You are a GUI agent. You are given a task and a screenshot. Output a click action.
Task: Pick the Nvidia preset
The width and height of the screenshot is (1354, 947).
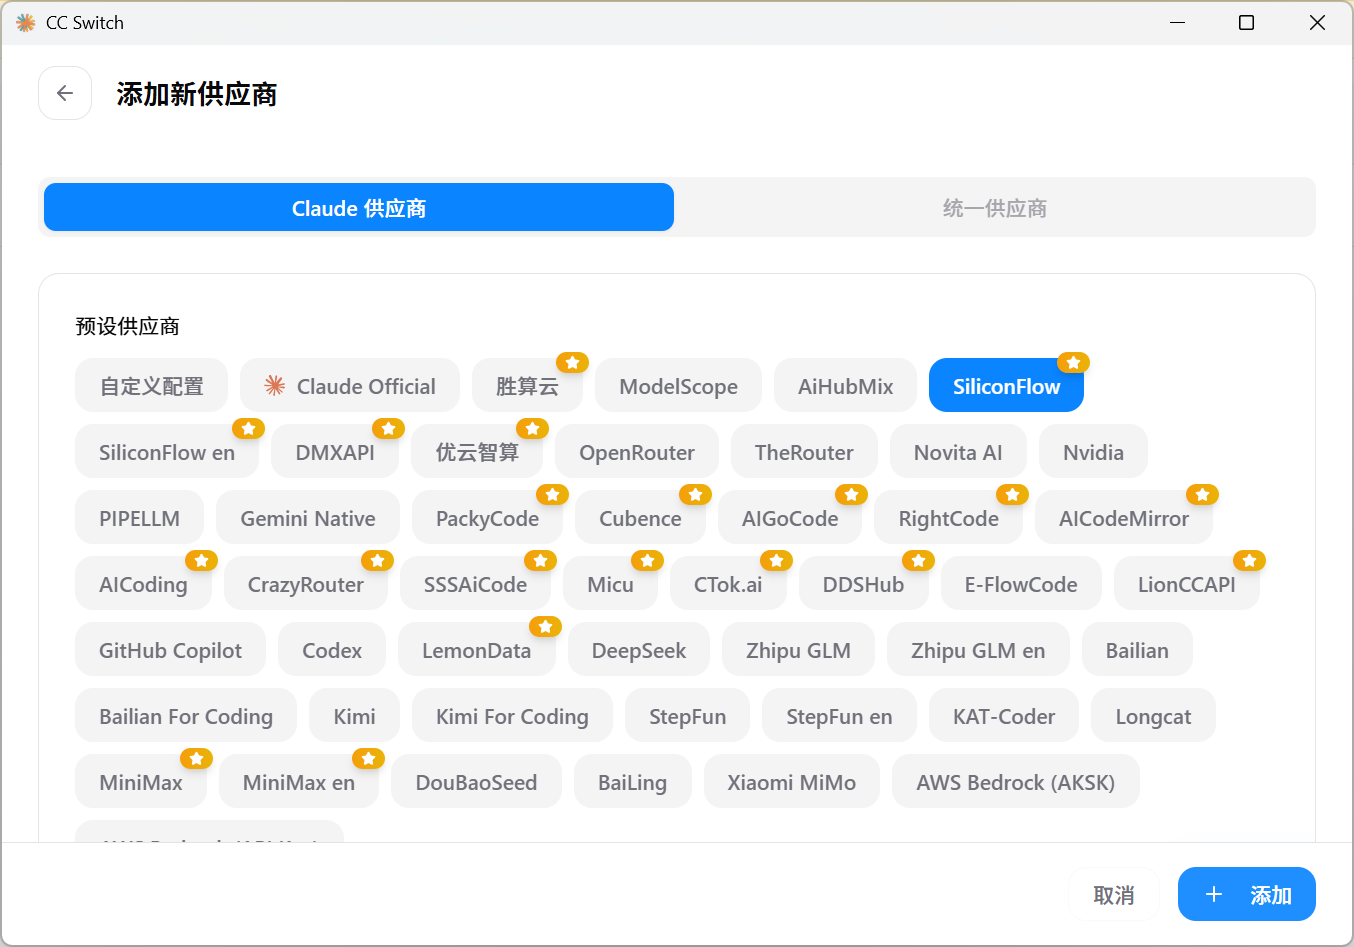pos(1093,451)
